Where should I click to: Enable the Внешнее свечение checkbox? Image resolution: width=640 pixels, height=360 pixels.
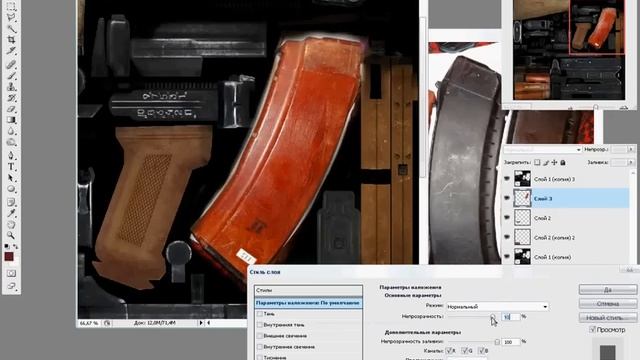pos(260,336)
